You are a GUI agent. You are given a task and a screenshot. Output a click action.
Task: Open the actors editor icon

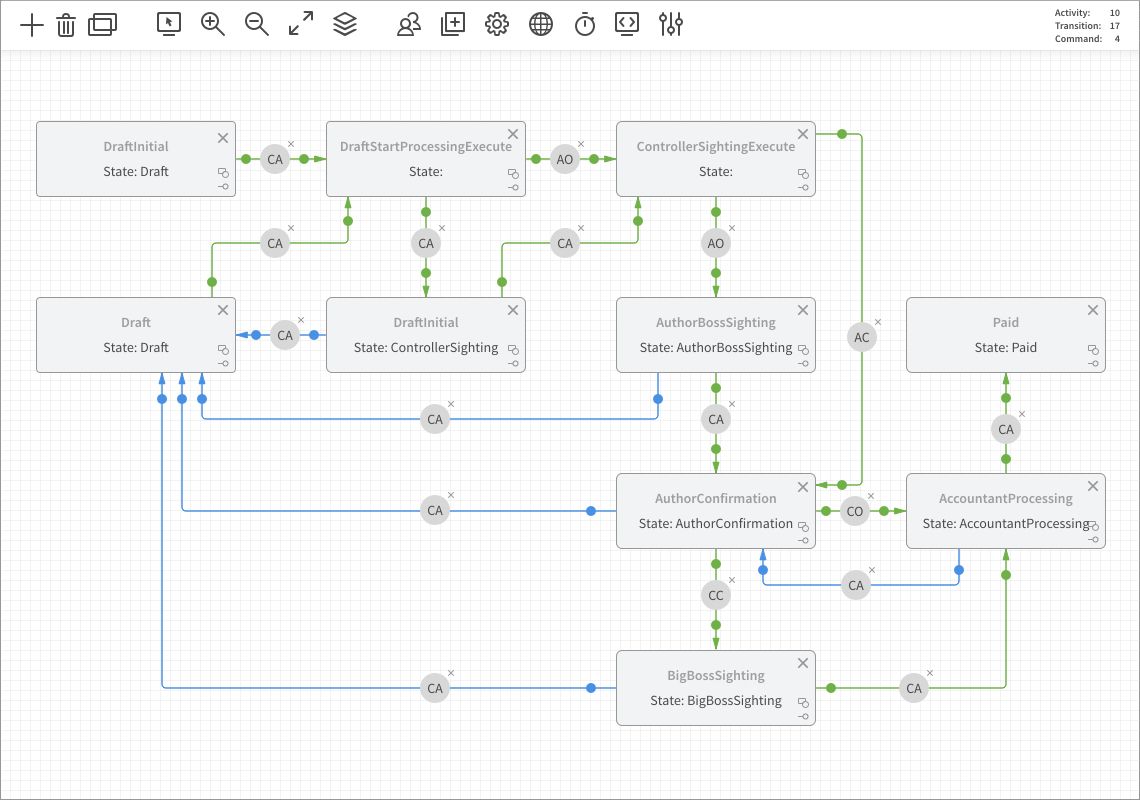click(x=408, y=24)
